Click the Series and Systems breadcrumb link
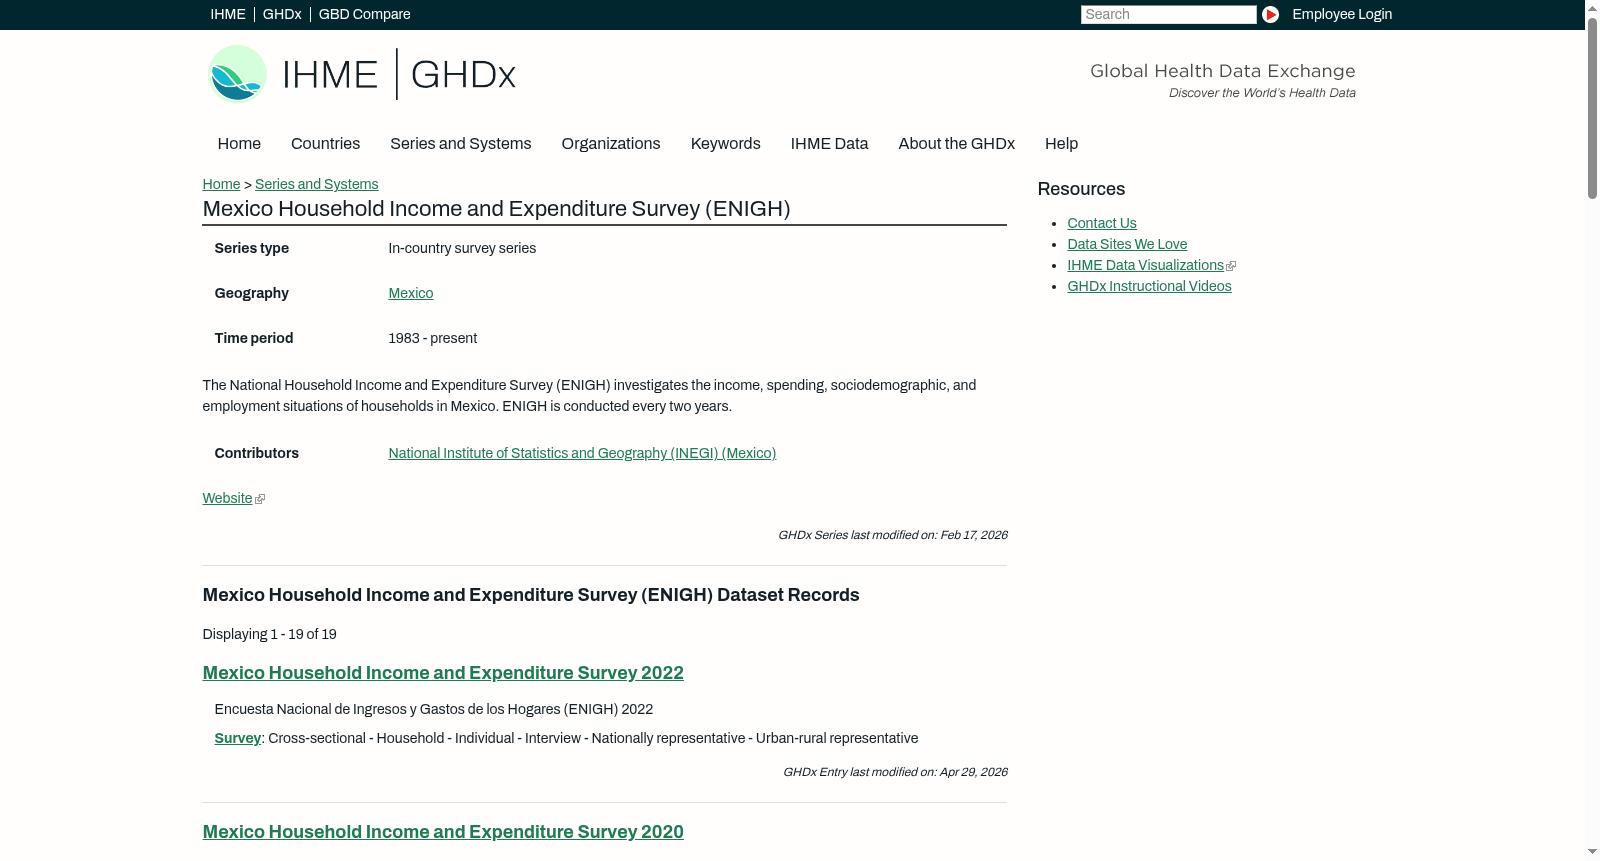The height and width of the screenshot is (861, 1600). pyautogui.click(x=316, y=184)
